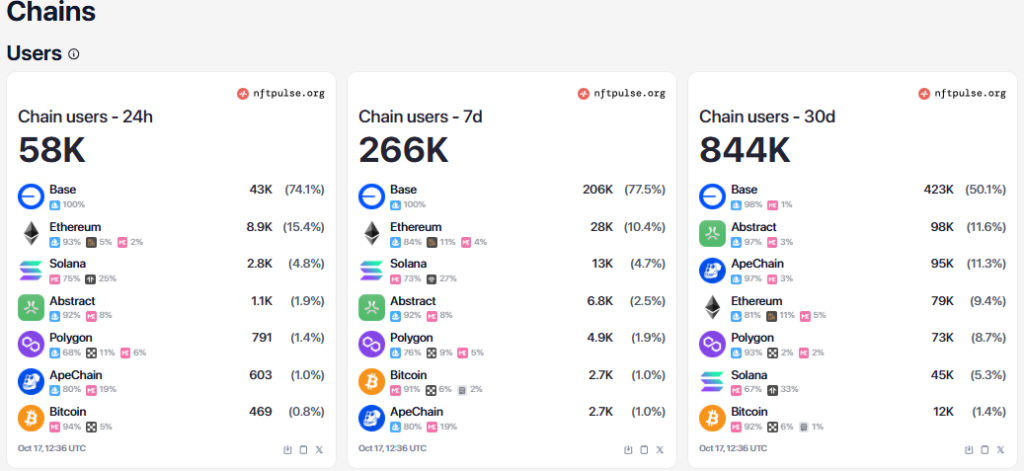
Task: Click the ApeChain logo in the 30d card
Action: (713, 270)
